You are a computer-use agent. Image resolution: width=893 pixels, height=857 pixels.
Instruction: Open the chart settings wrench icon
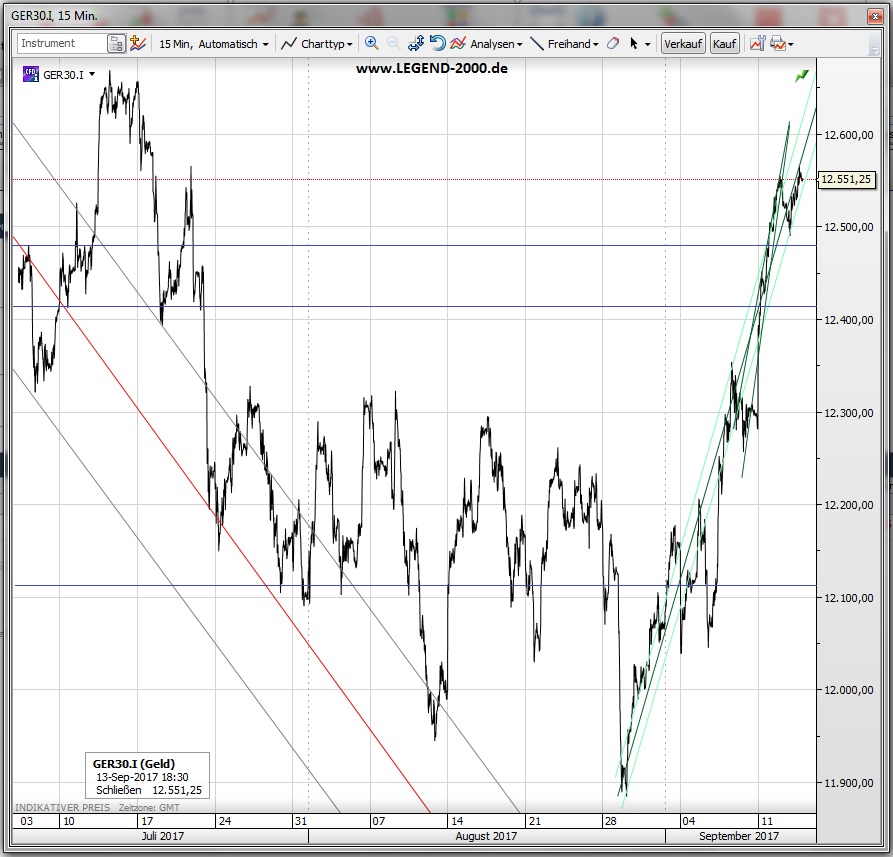coord(756,44)
